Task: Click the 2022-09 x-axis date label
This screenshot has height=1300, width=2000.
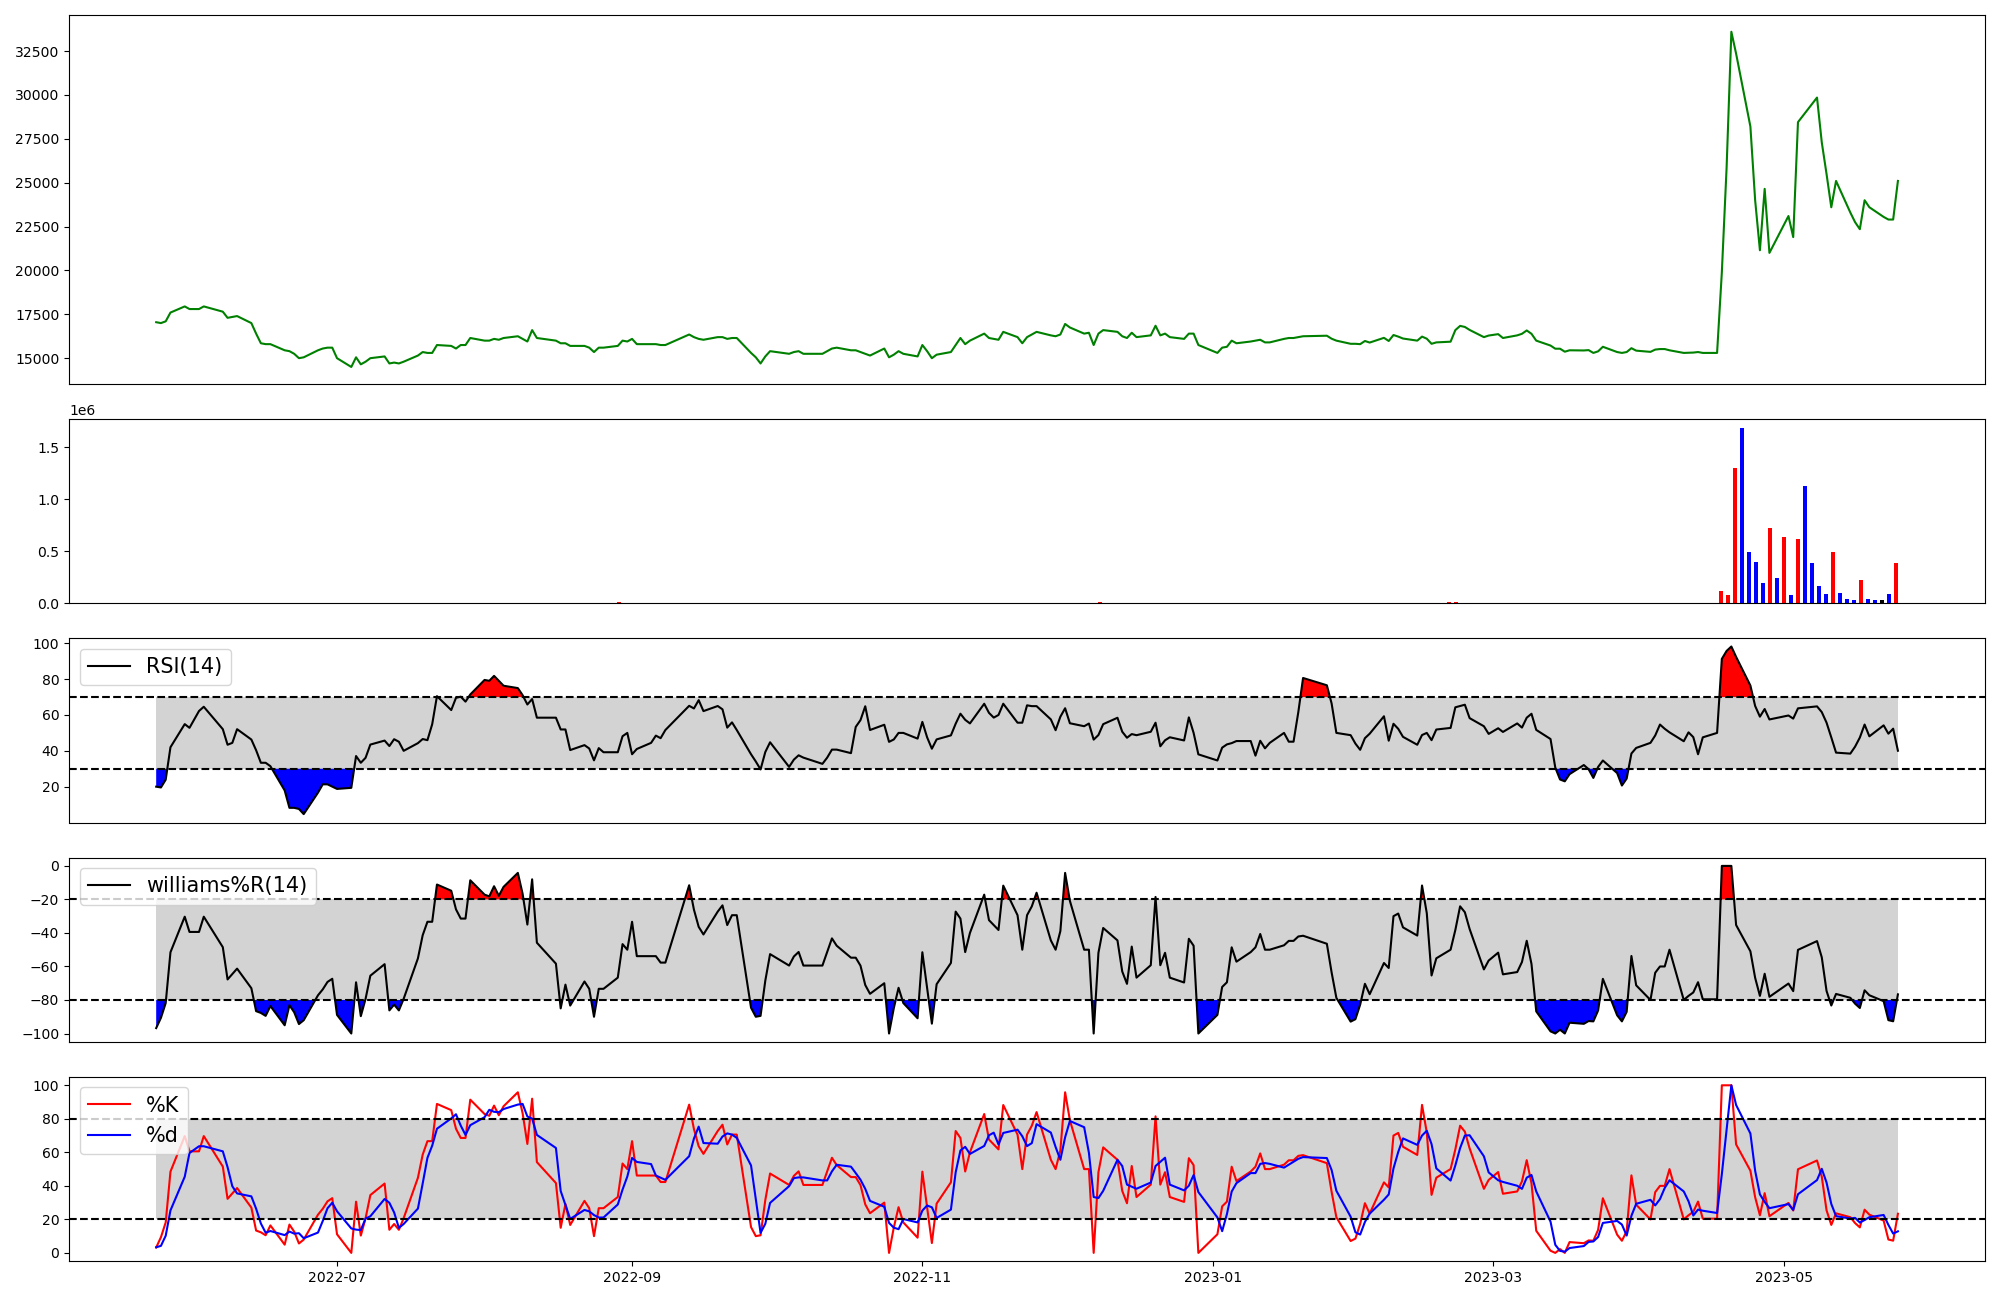Action: pos(632,1277)
